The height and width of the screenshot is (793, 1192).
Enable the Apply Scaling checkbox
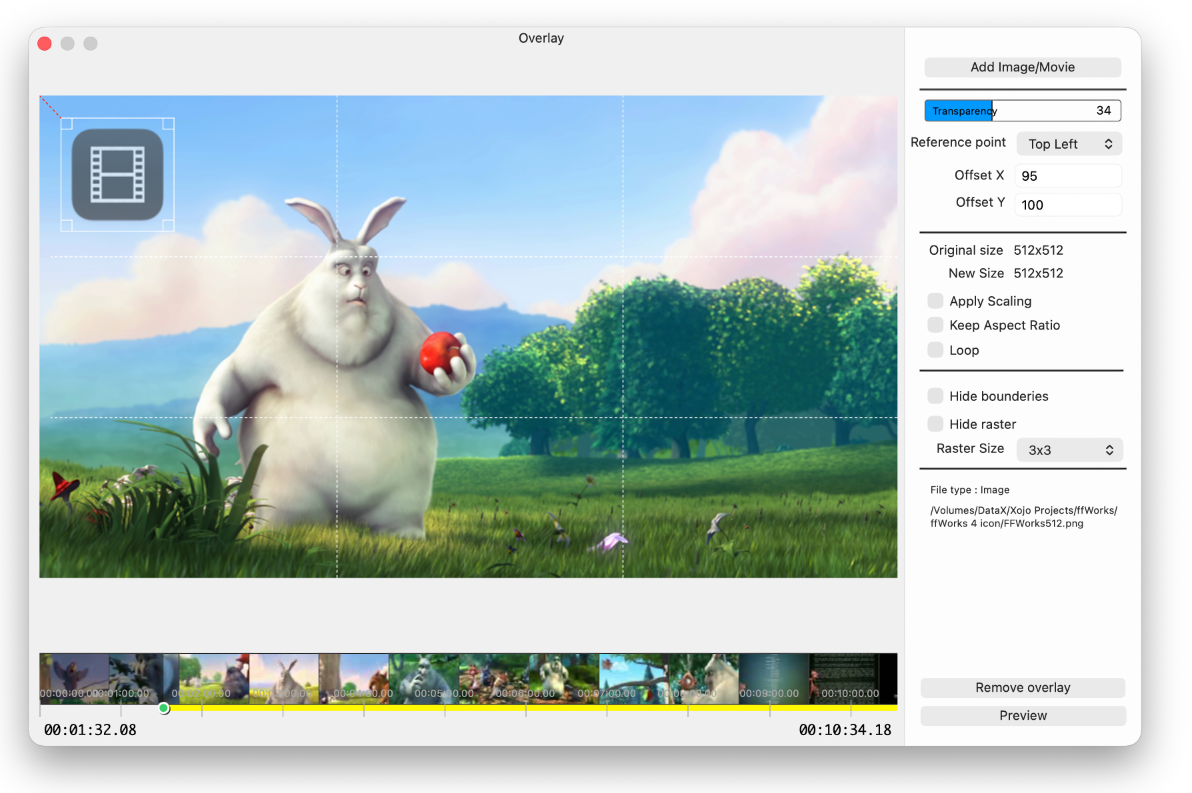(936, 301)
